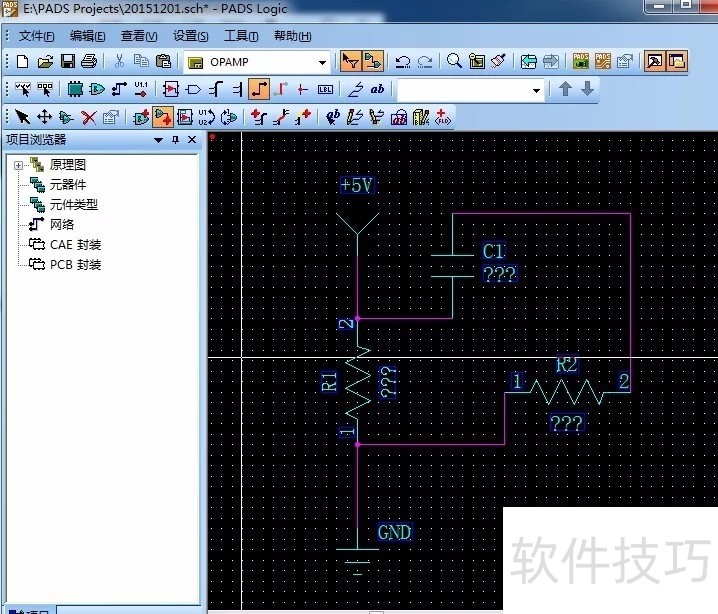Redo the last undone action

click(x=425, y=61)
